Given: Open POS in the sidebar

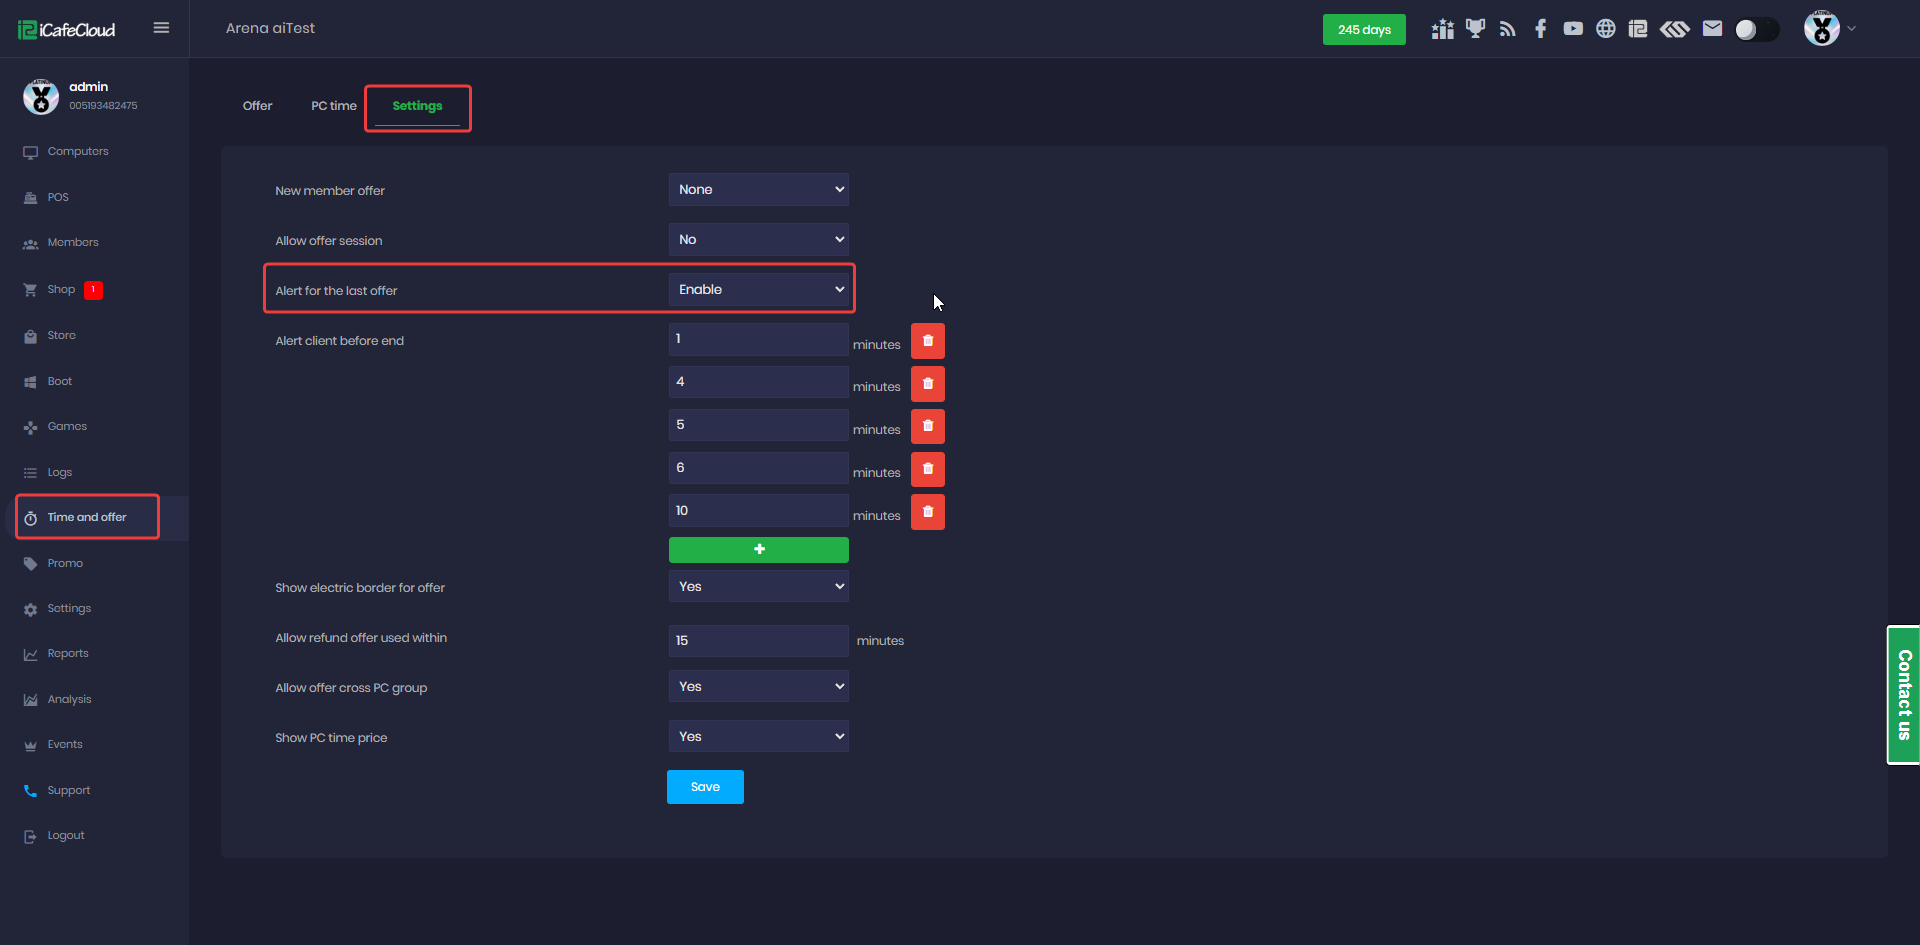Looking at the screenshot, I should pos(57,198).
